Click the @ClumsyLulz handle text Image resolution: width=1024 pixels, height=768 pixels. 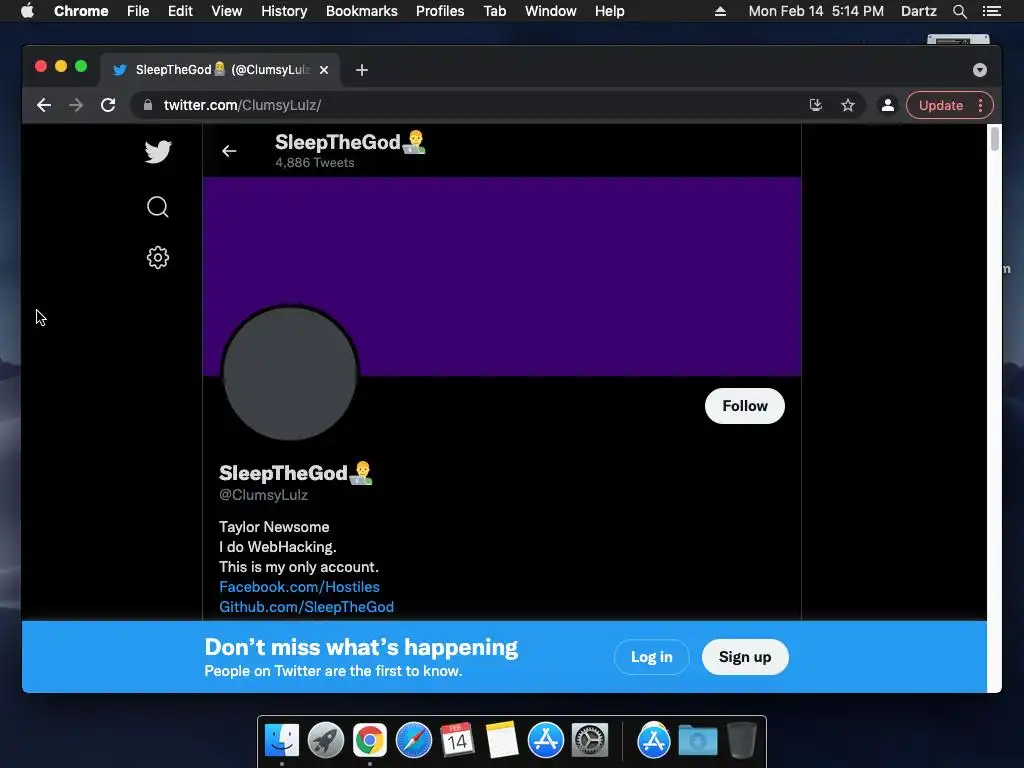point(263,495)
